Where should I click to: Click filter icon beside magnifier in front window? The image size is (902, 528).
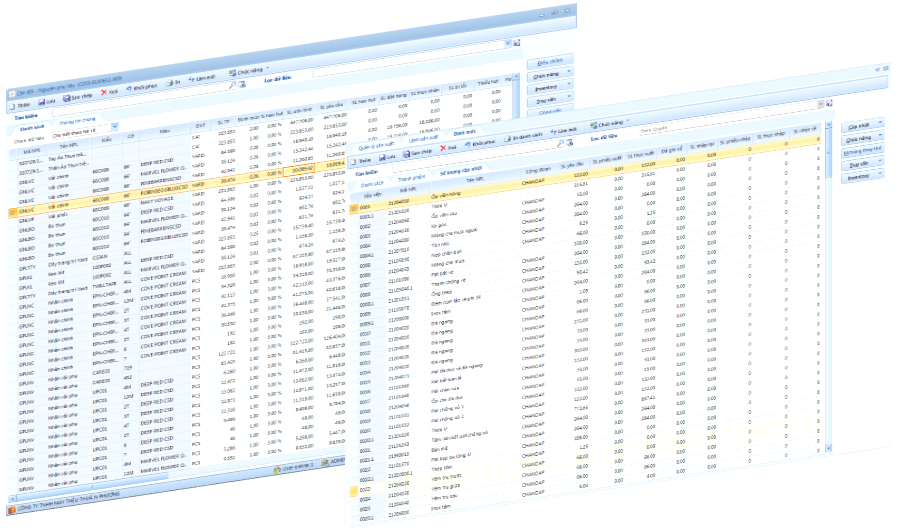[570, 143]
